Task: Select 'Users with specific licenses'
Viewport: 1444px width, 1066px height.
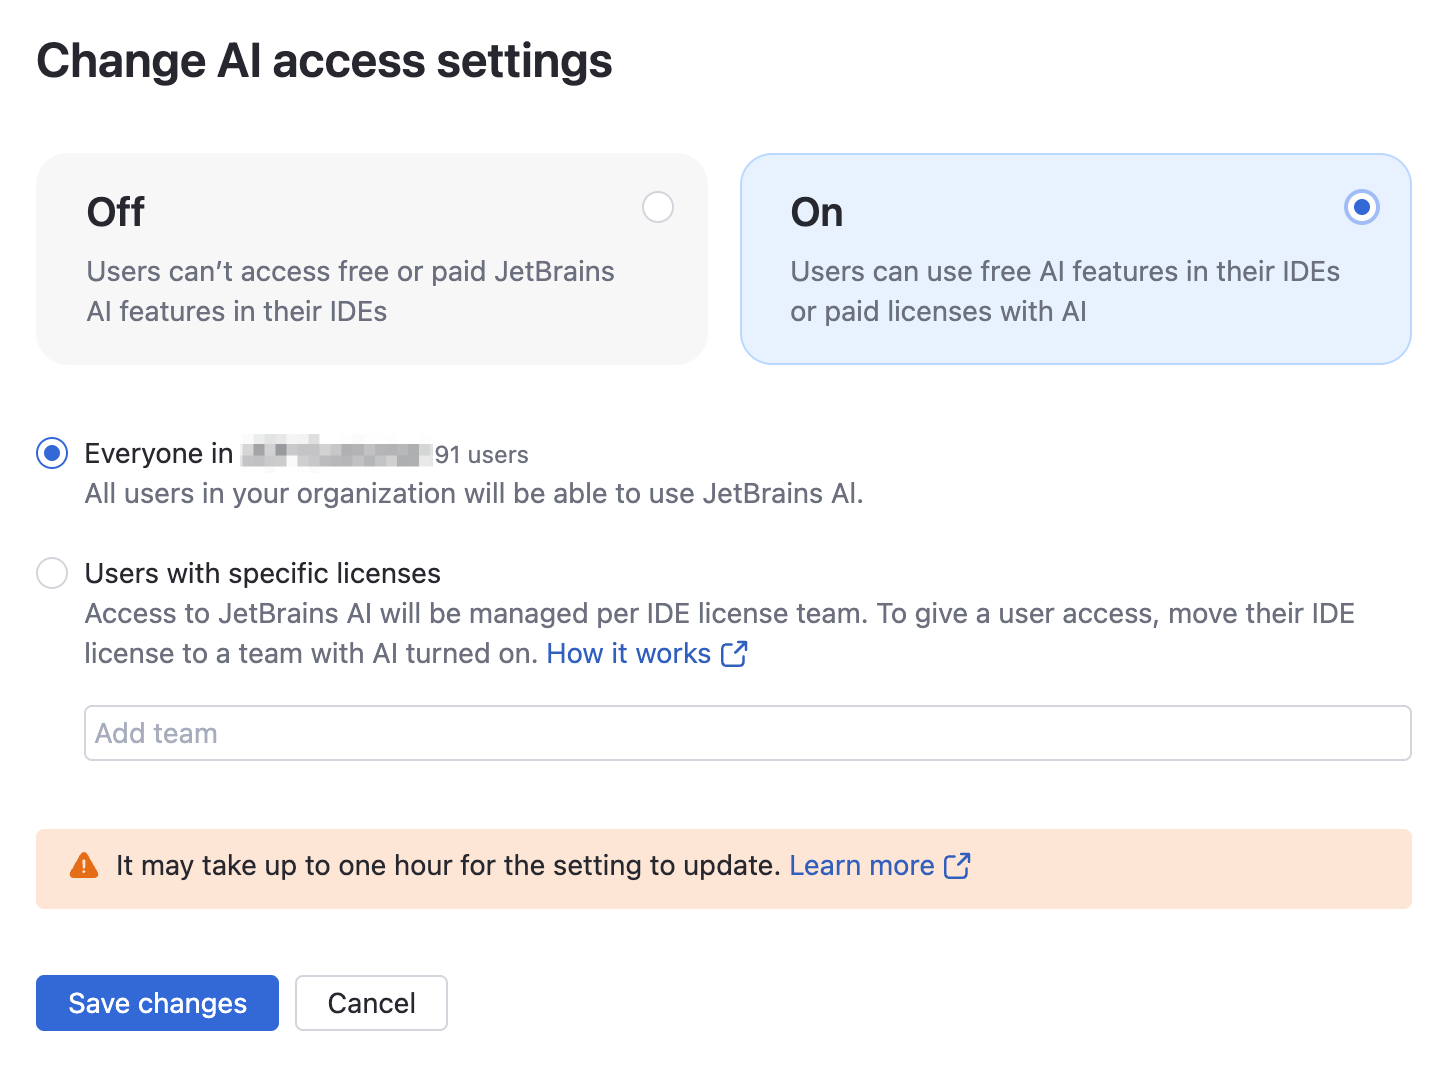Action: pos(52,573)
